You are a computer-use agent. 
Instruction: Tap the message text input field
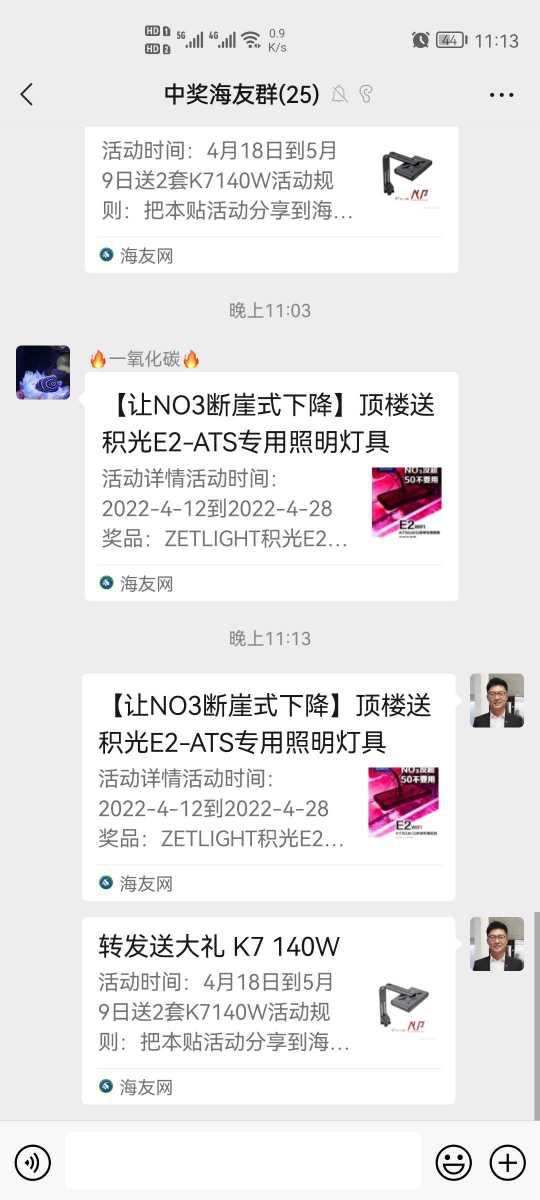pyautogui.click(x=243, y=1161)
